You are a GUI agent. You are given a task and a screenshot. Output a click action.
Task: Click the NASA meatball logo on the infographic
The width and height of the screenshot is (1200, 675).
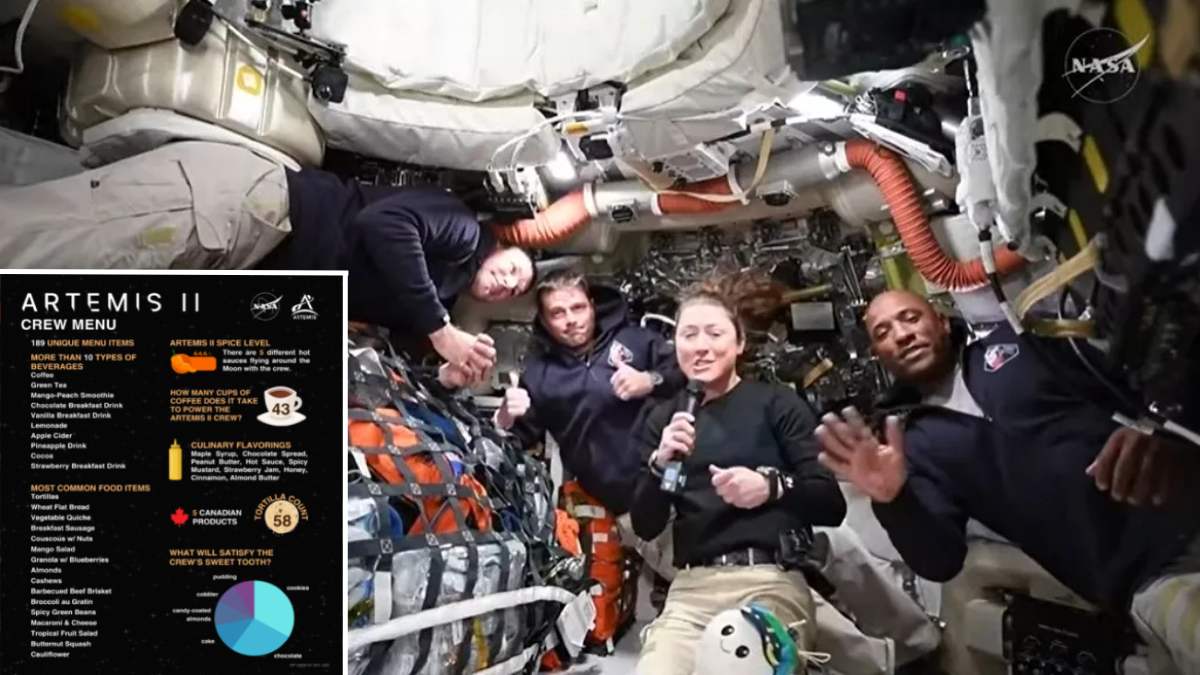coord(266,305)
